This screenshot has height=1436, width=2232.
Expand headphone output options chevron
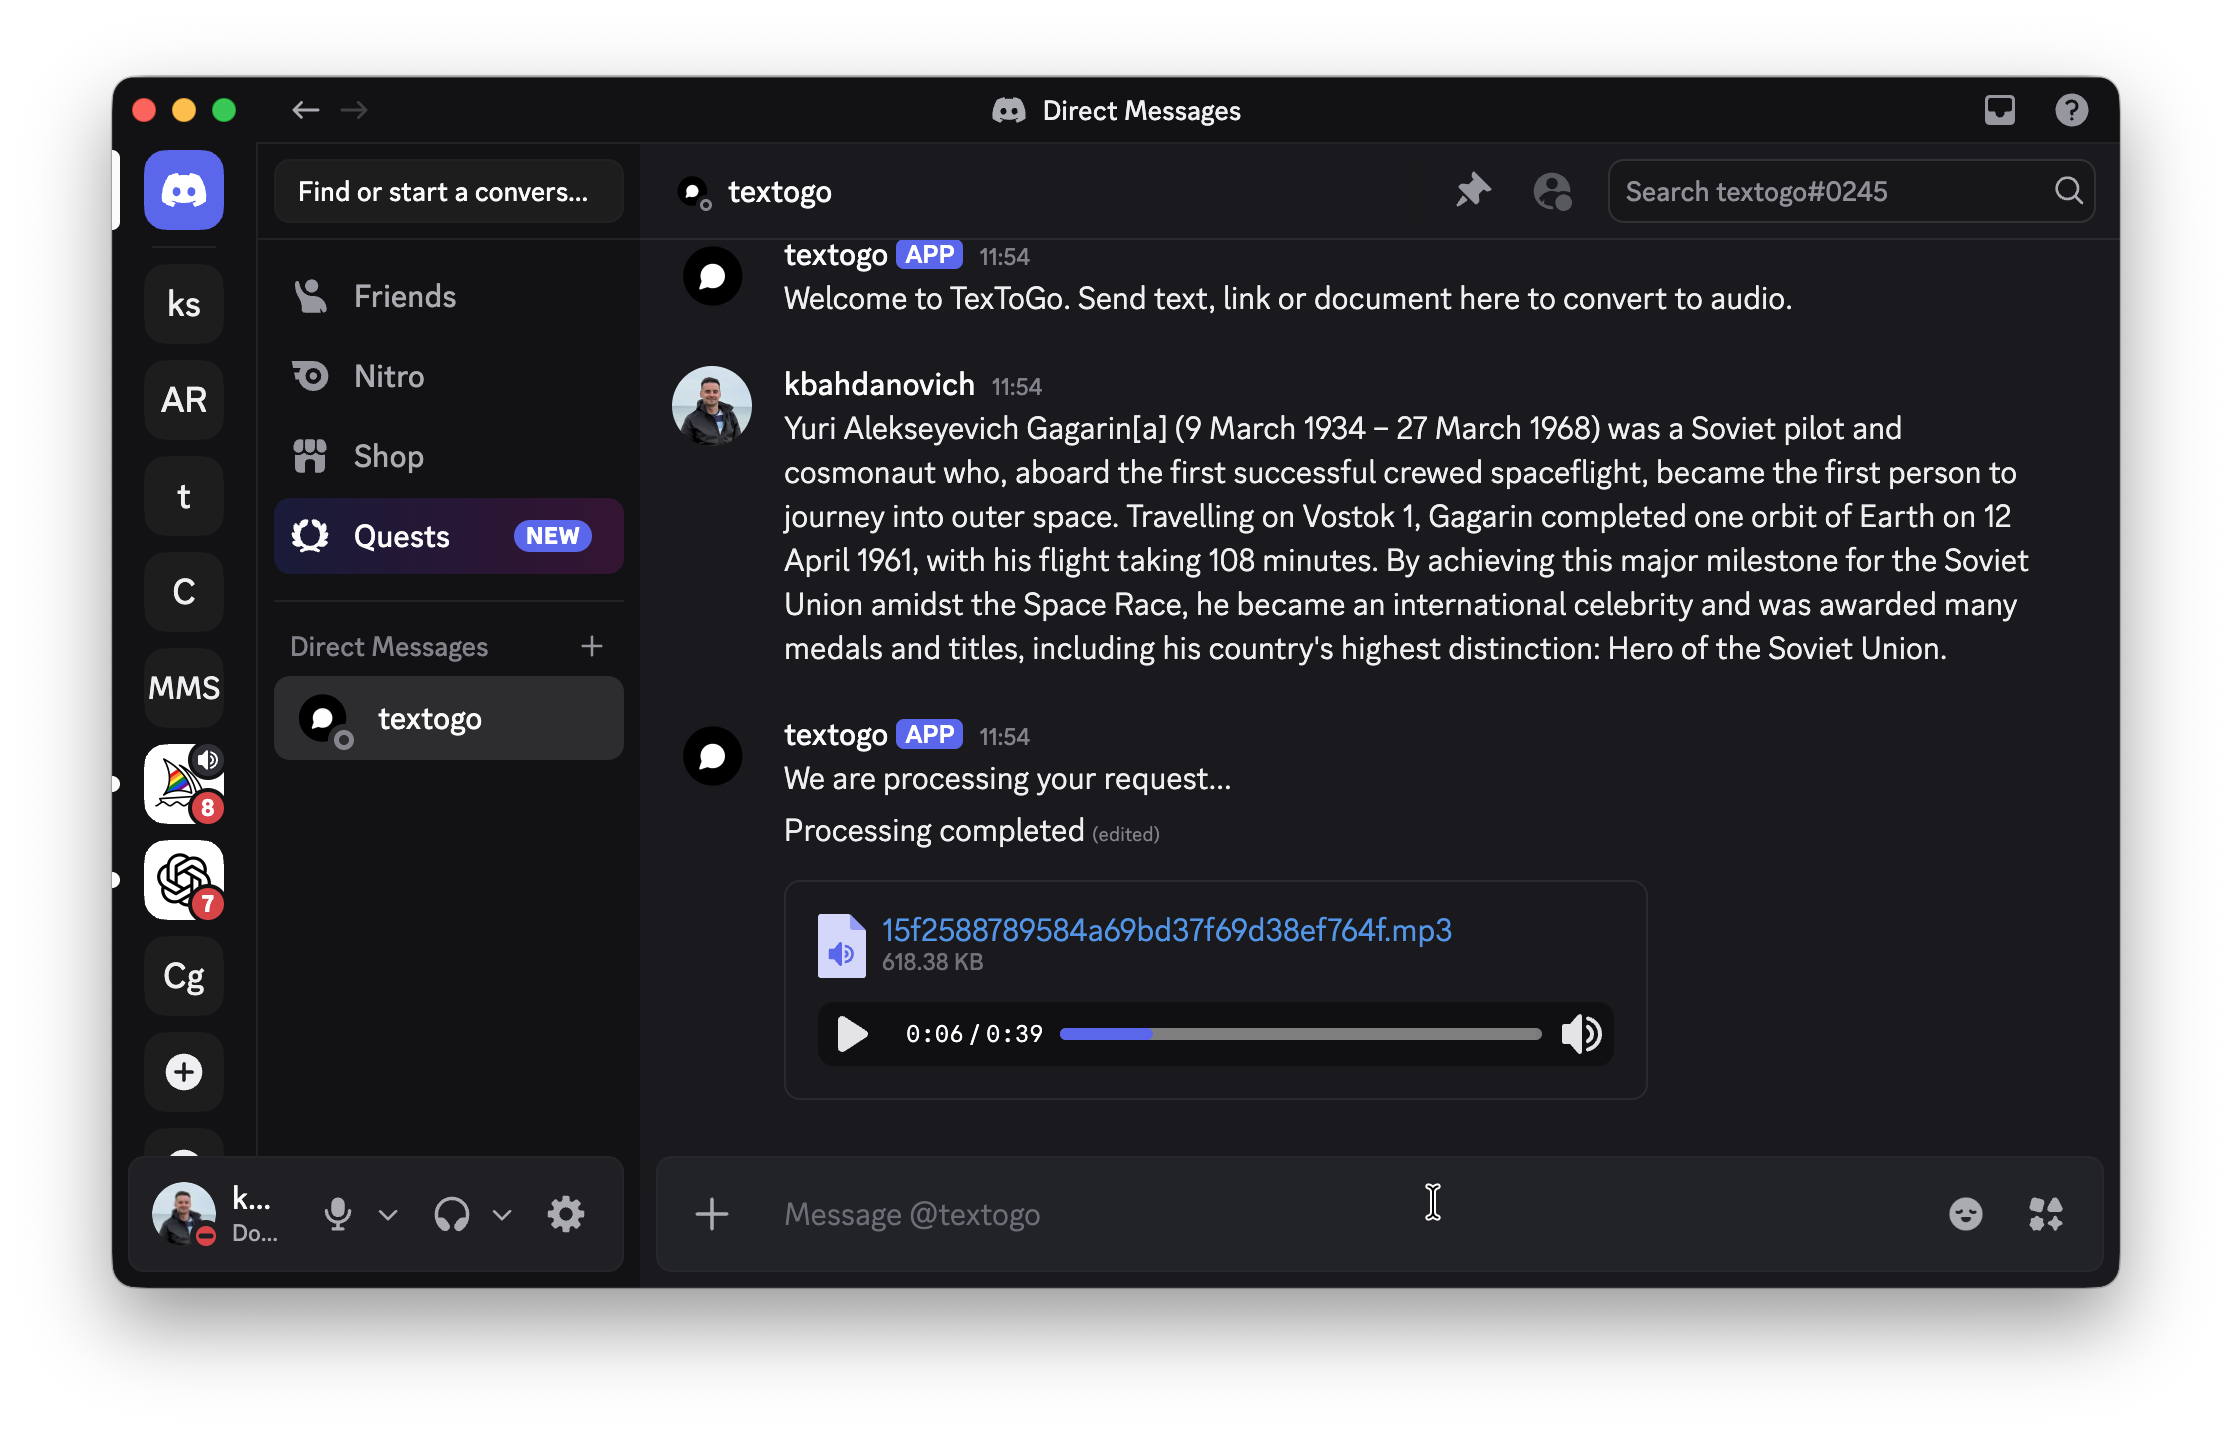tap(503, 1214)
